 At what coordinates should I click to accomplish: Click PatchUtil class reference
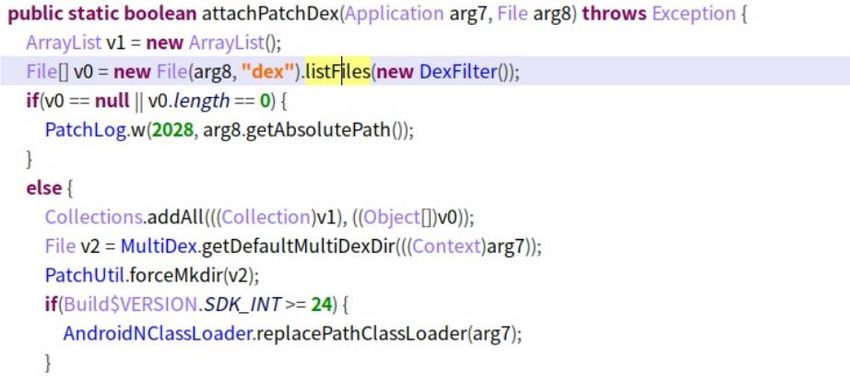86,276
